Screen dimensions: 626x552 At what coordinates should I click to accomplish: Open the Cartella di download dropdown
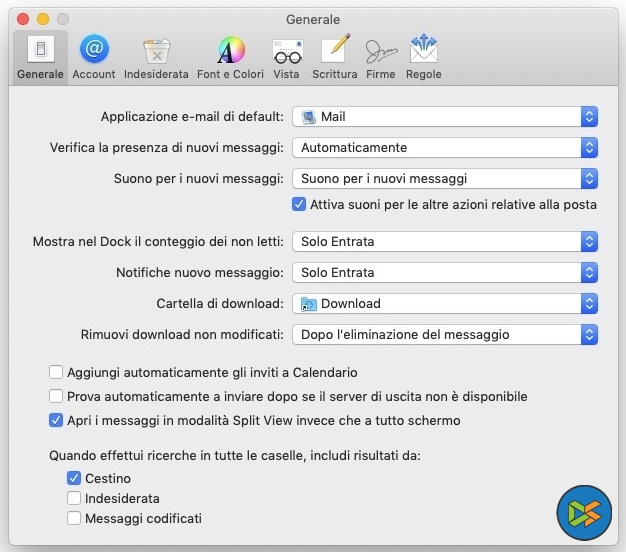[445, 304]
